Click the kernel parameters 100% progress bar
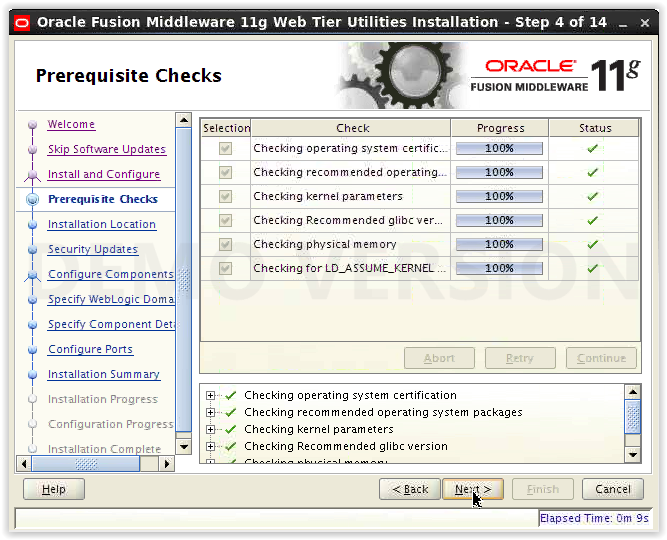Viewport: 667px width, 540px height. [x=499, y=196]
